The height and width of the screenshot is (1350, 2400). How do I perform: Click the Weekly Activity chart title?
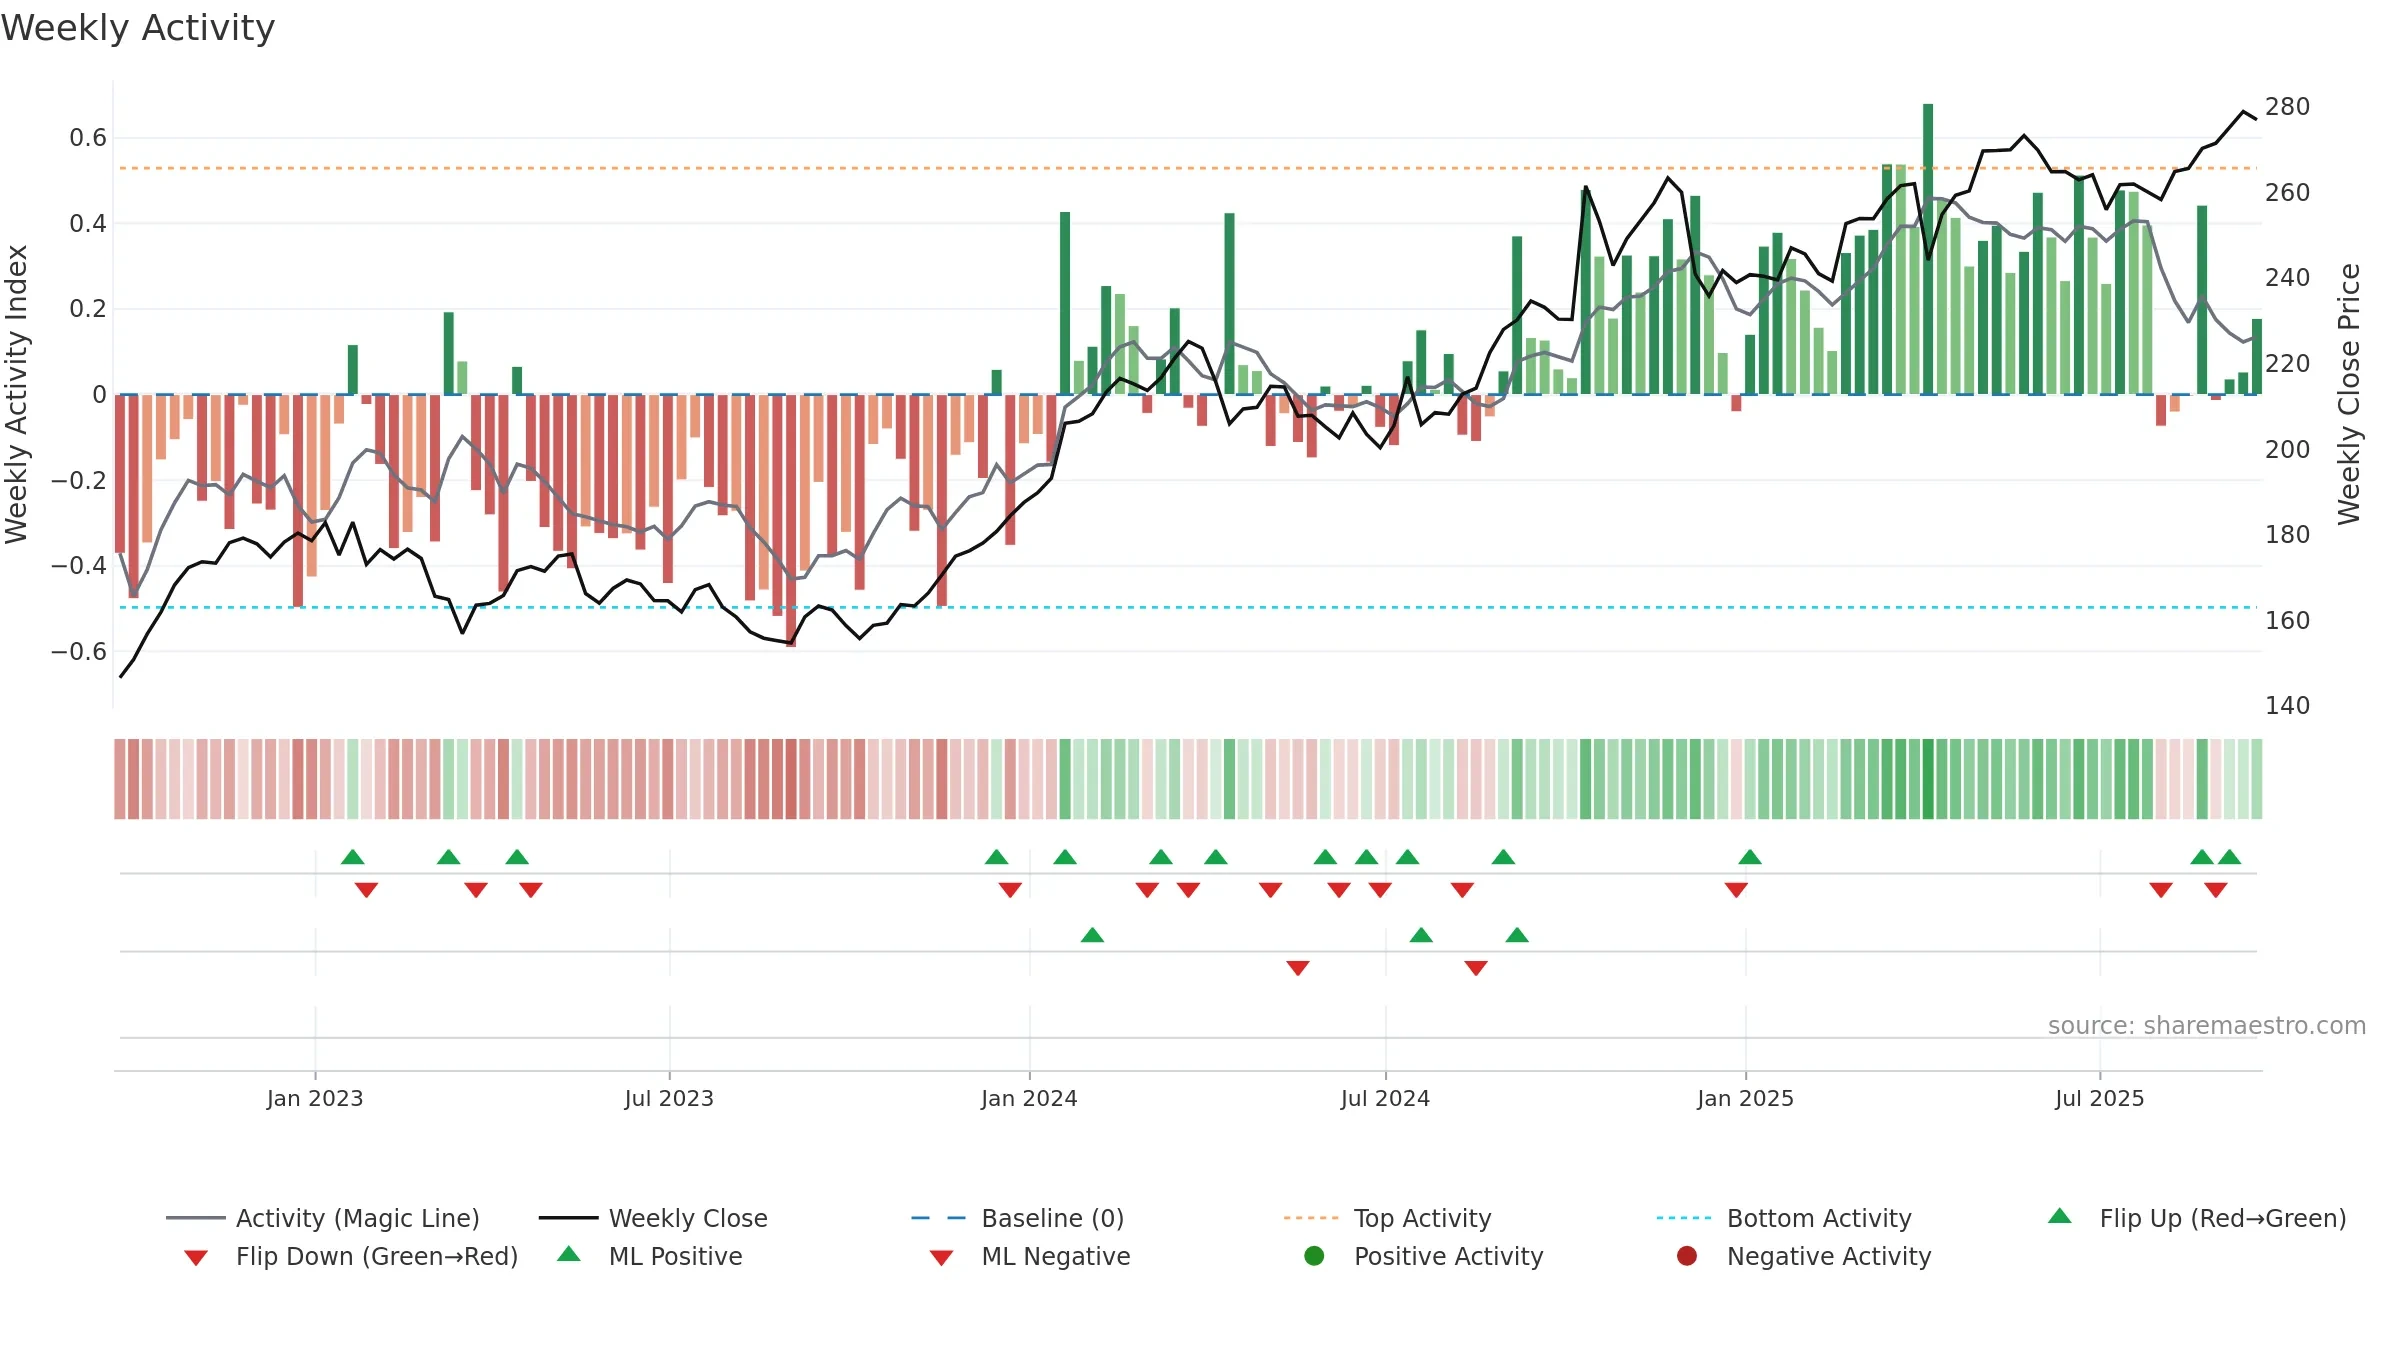(138, 28)
